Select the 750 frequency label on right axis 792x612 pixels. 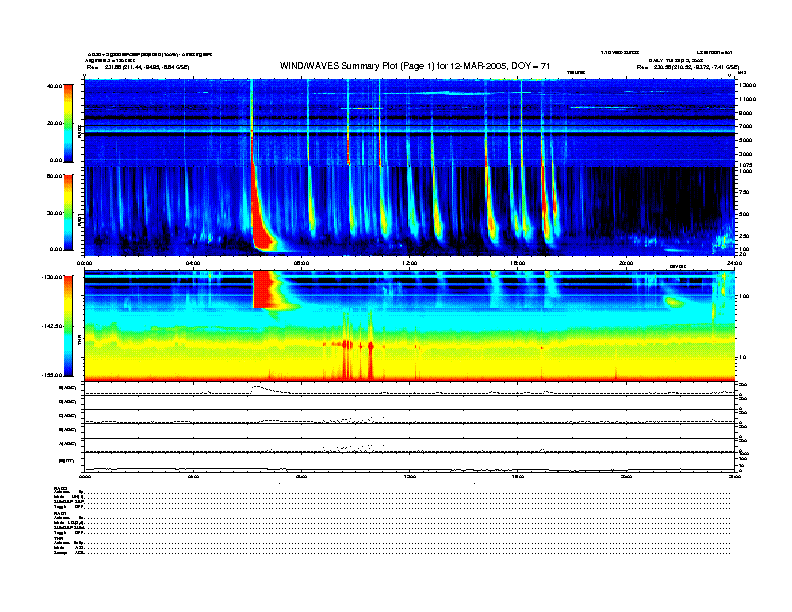(x=745, y=192)
